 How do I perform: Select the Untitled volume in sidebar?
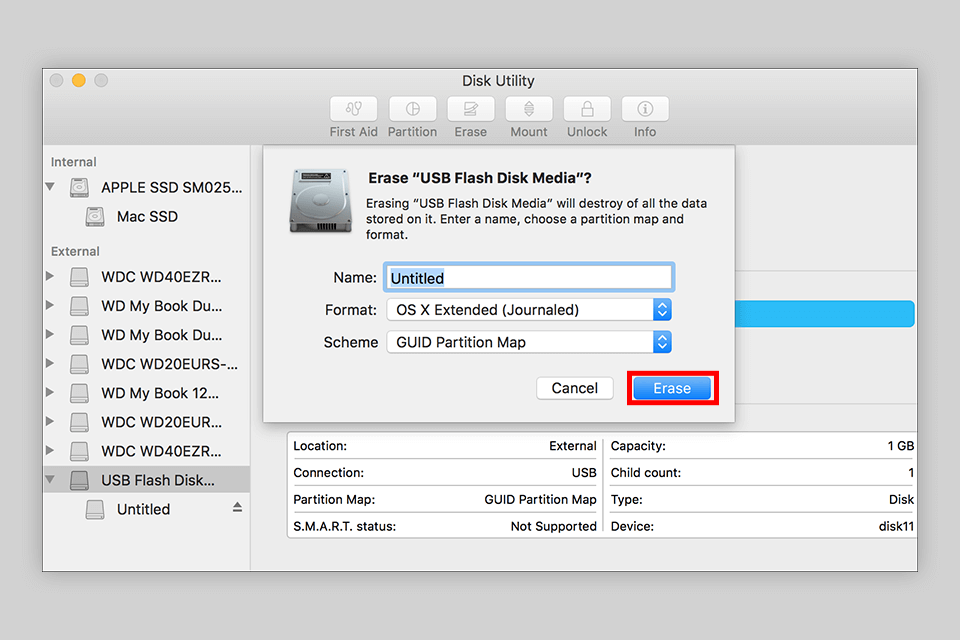[x=143, y=509]
